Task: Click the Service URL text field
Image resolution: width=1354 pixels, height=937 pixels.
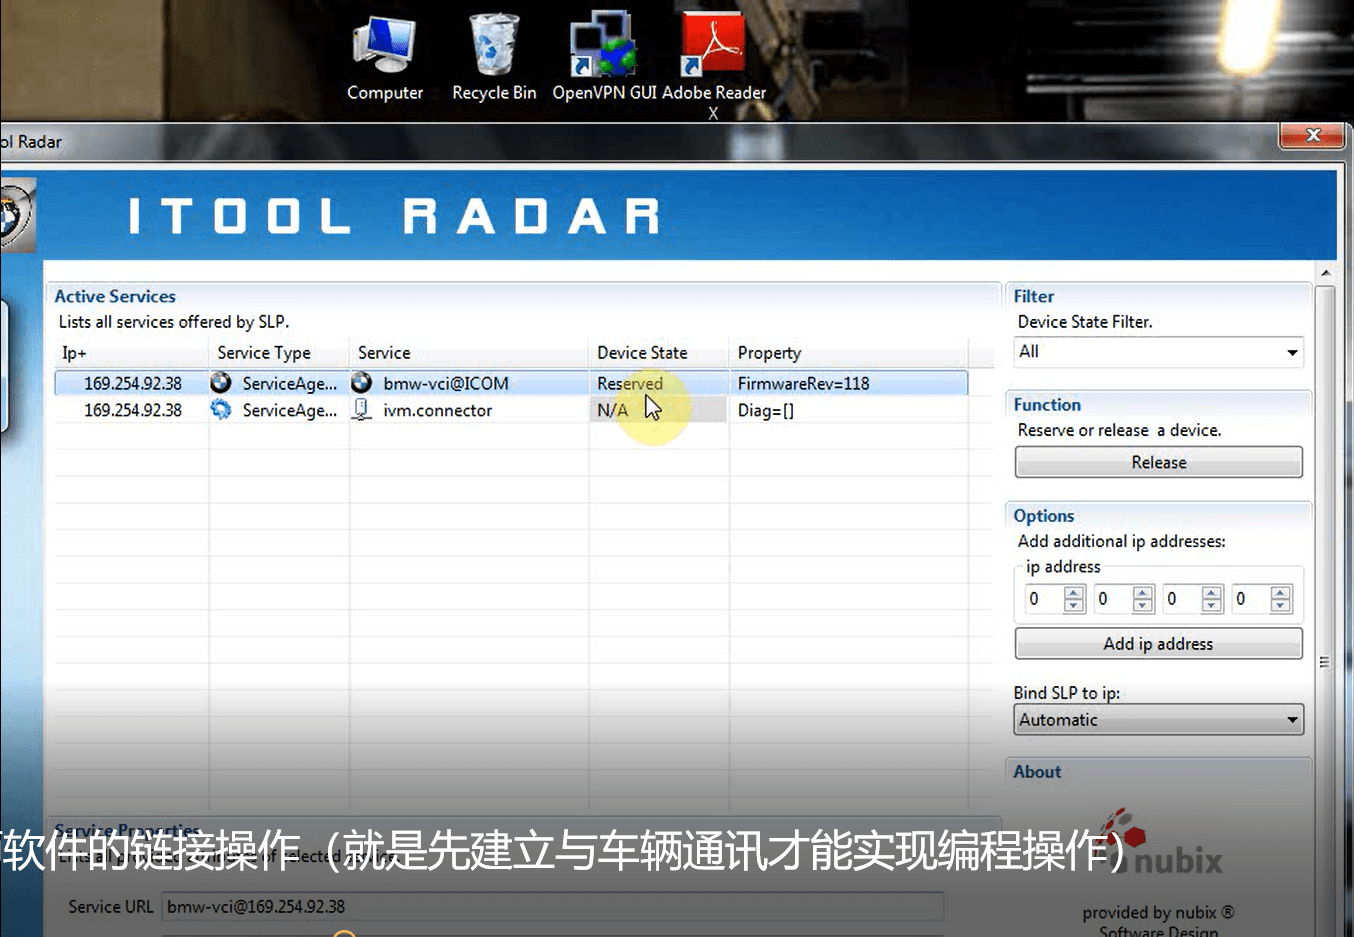Action: 552,907
